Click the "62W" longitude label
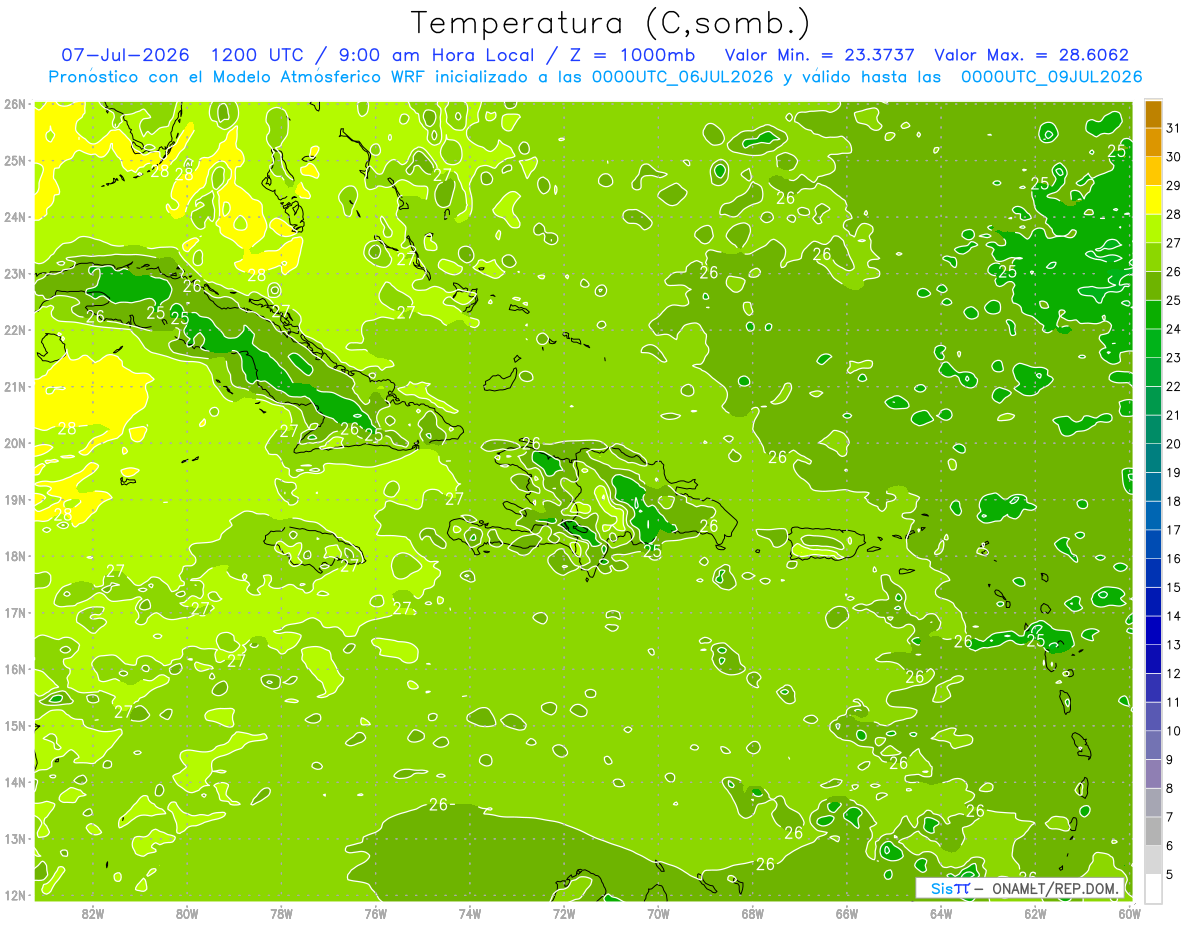This screenshot has height=927, width=1200. pyautogui.click(x=1035, y=913)
